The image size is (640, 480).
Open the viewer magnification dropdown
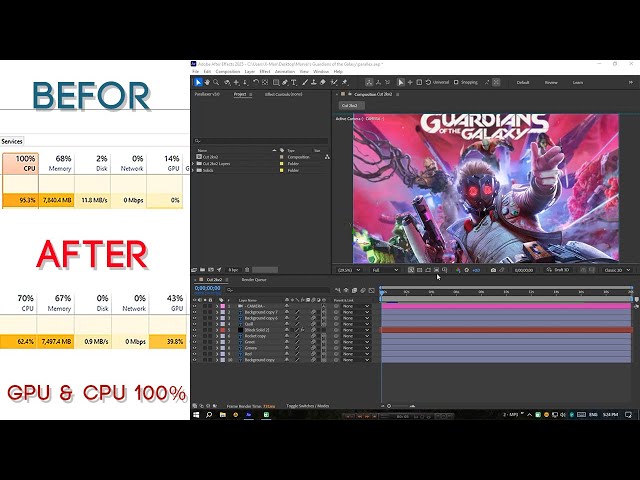(349, 270)
